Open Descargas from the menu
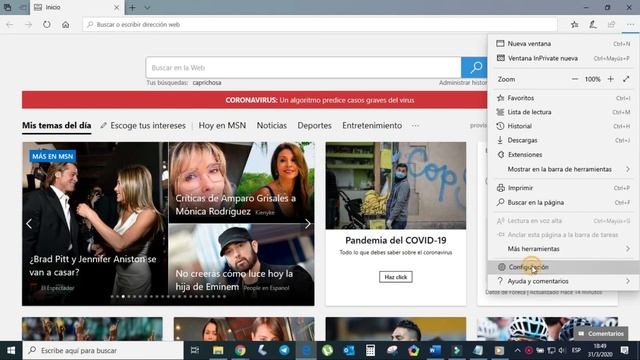Image resolution: width=640 pixels, height=360 pixels. coord(563,140)
